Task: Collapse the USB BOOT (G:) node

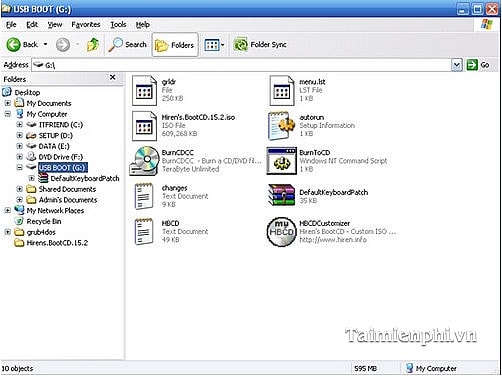Action: click(20, 168)
